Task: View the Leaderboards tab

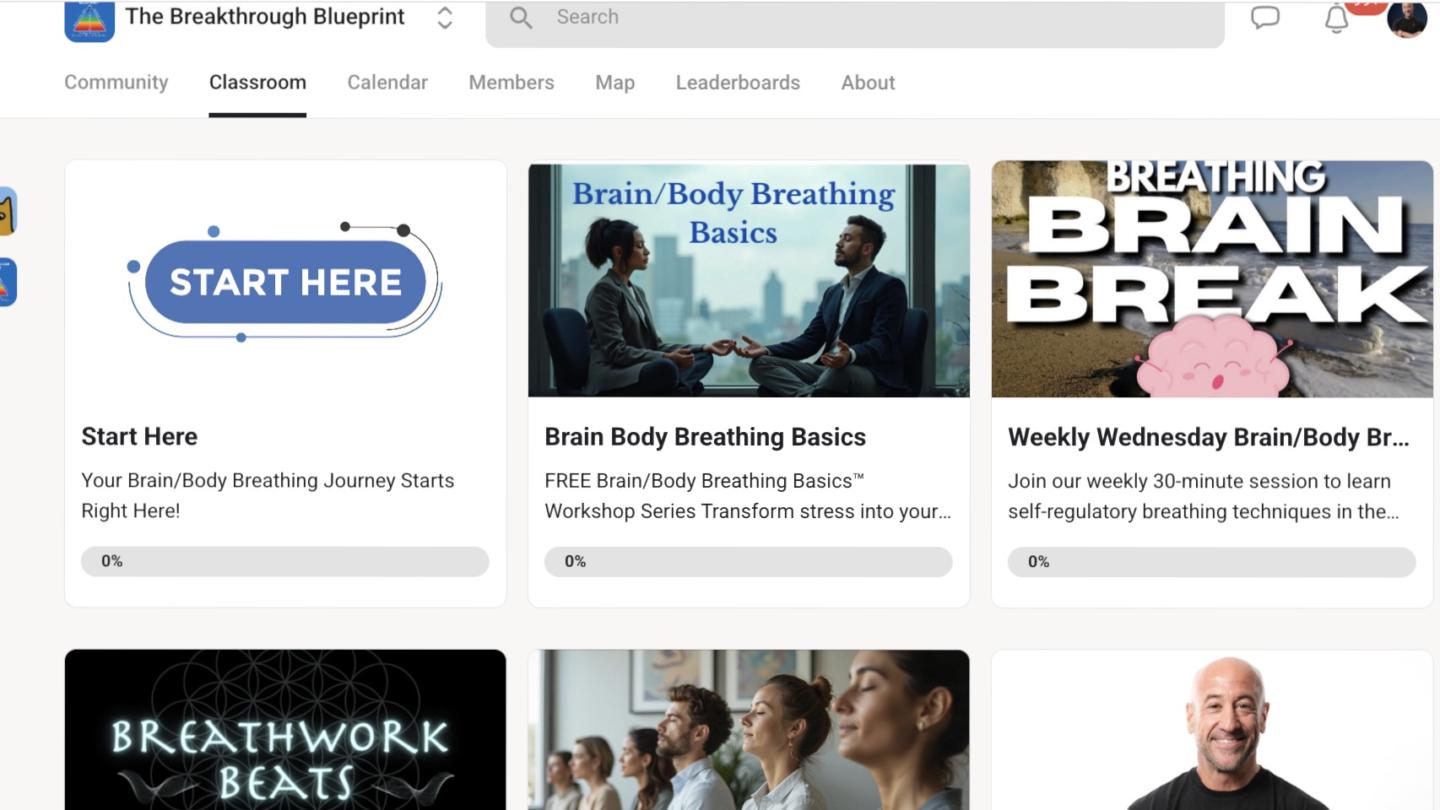Action: click(x=738, y=83)
